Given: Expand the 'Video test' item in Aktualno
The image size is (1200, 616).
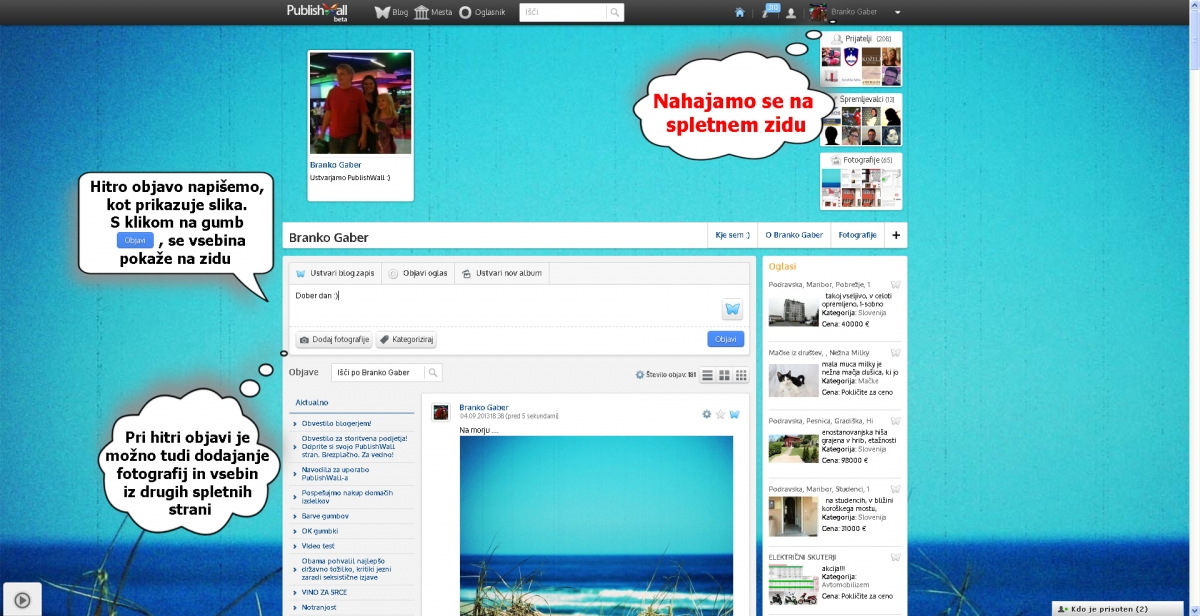Looking at the screenshot, I should (x=320, y=546).
